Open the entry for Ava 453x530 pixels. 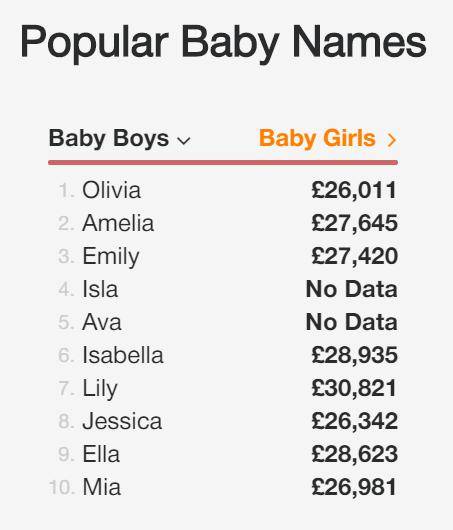click(102, 322)
